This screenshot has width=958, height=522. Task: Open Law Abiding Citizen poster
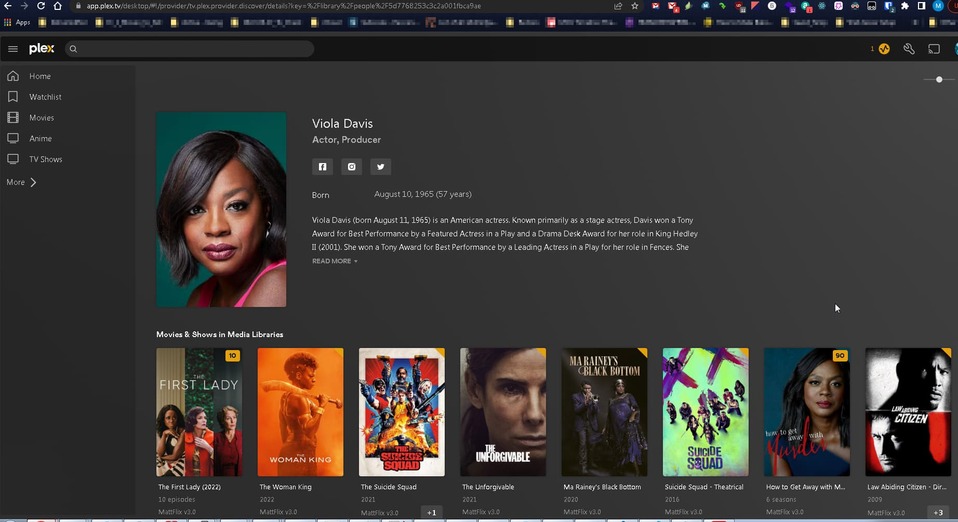[909, 412]
